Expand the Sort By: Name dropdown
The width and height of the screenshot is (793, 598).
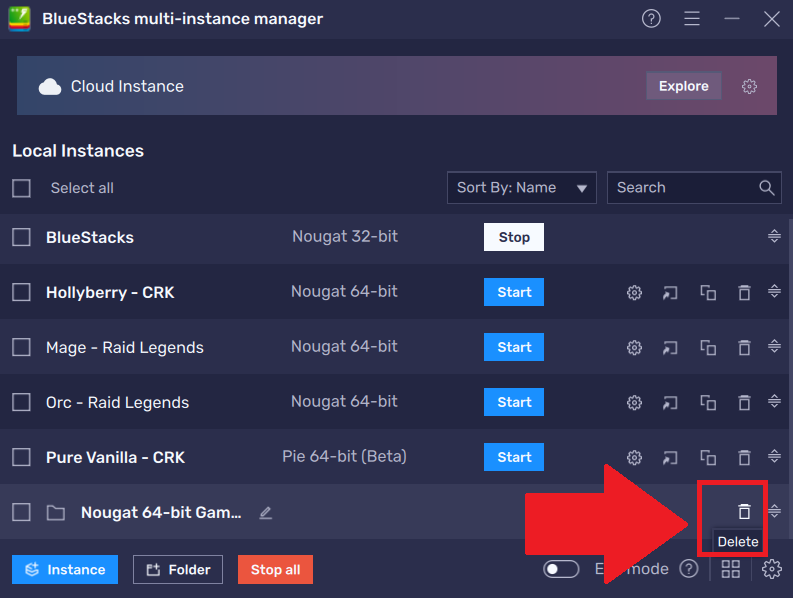(521, 188)
